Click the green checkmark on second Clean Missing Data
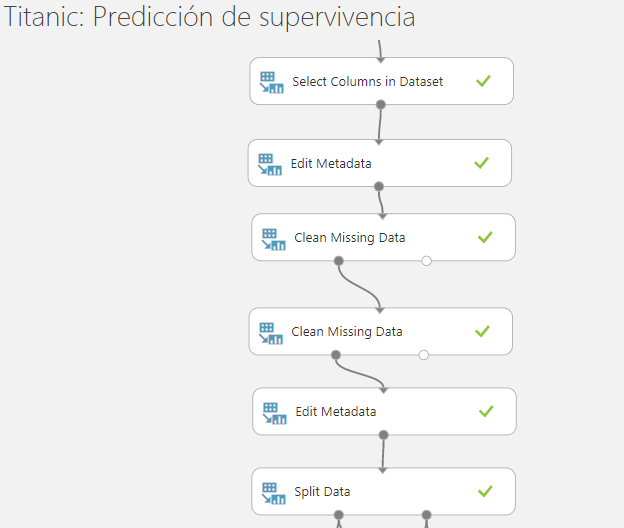The height and width of the screenshot is (528, 624). (x=482, y=331)
